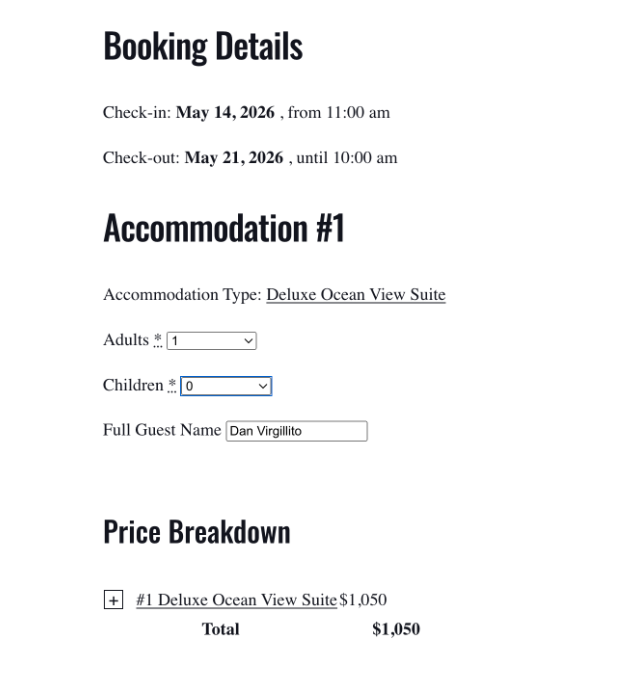Click the required asterisk beside Children
This screenshot has width=634, height=690.
(172, 385)
